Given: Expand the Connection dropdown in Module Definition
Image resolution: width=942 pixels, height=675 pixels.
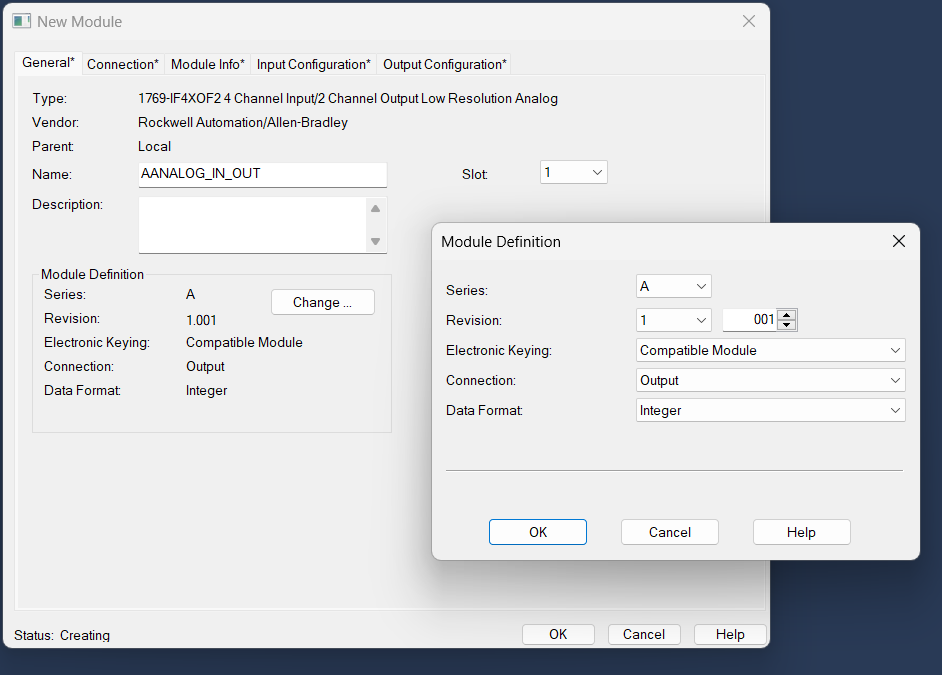Looking at the screenshot, I should click(x=770, y=380).
